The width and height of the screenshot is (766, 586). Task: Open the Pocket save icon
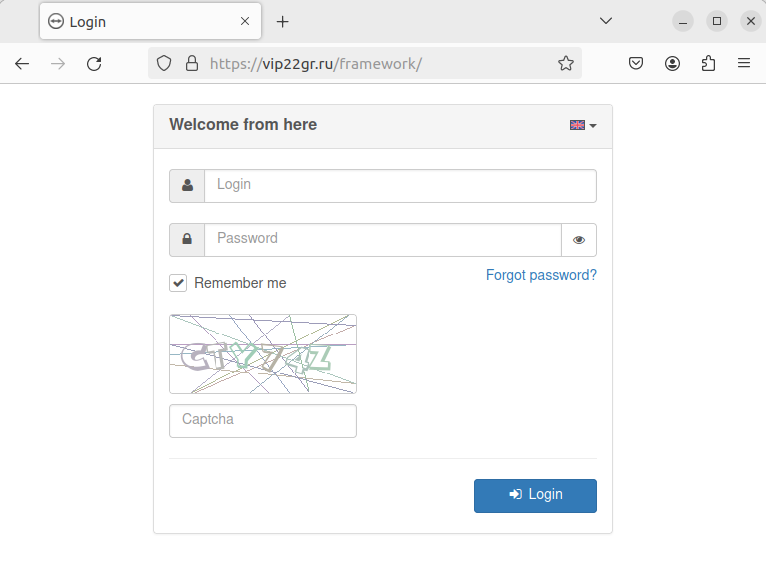(635, 64)
